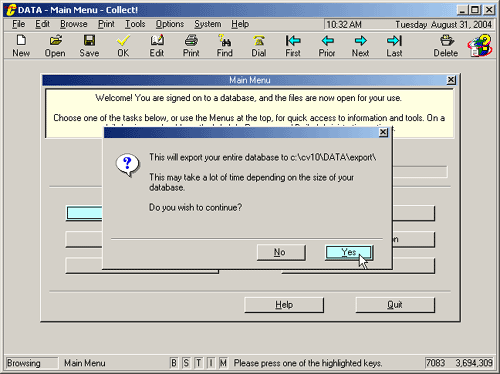Open the System menu
The height and width of the screenshot is (374, 500).
click(208, 24)
